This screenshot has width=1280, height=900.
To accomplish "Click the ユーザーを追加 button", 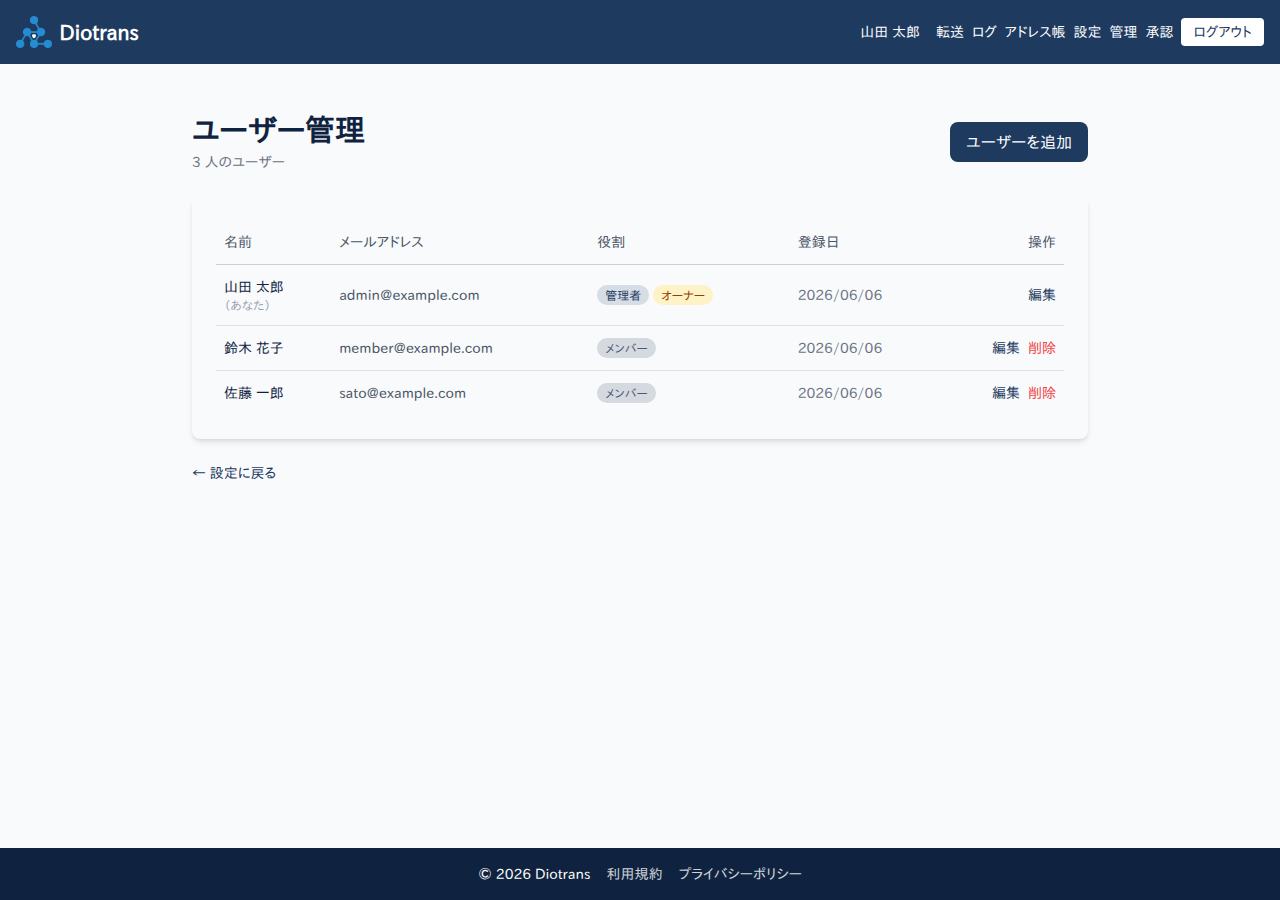I will point(1019,142).
